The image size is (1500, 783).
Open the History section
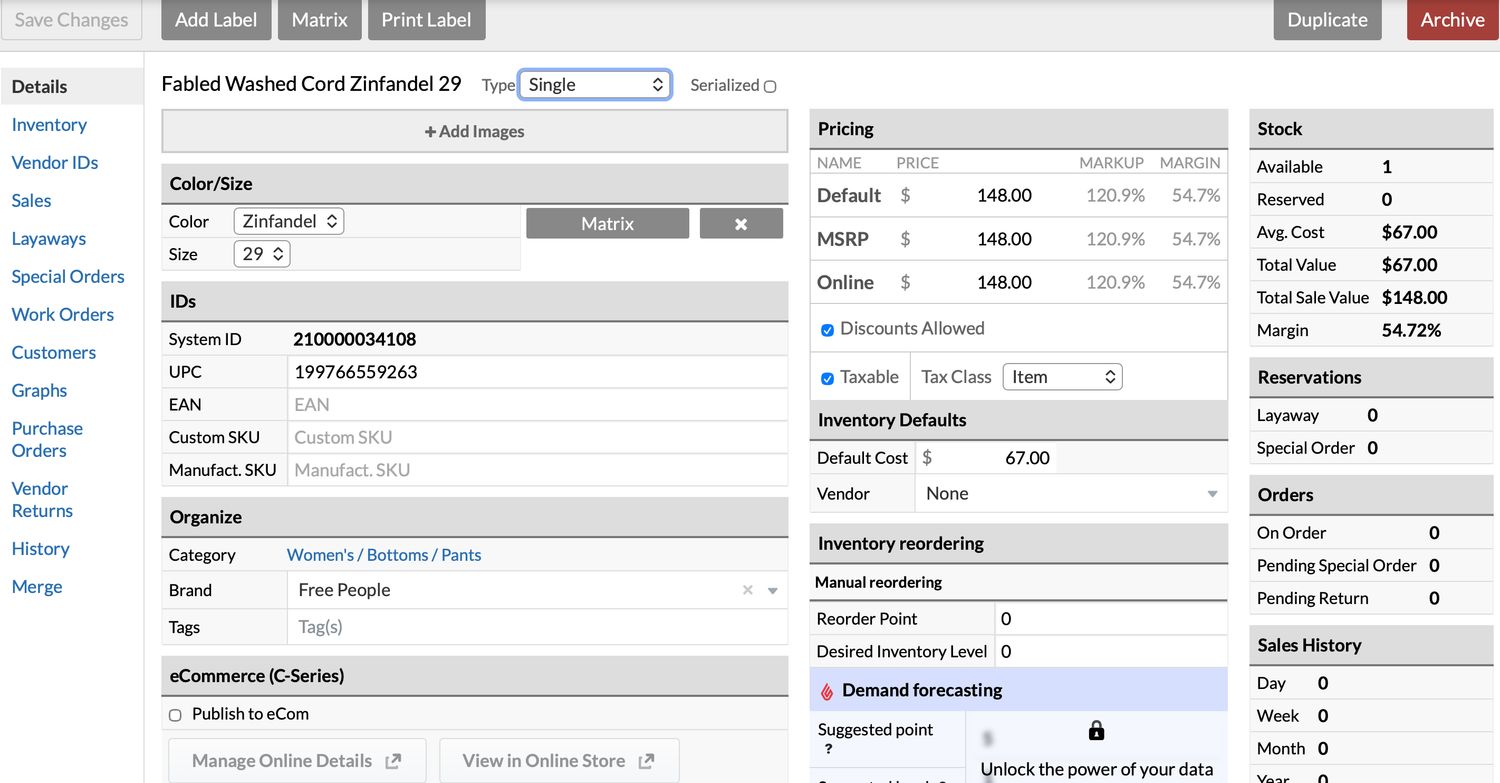(40, 549)
